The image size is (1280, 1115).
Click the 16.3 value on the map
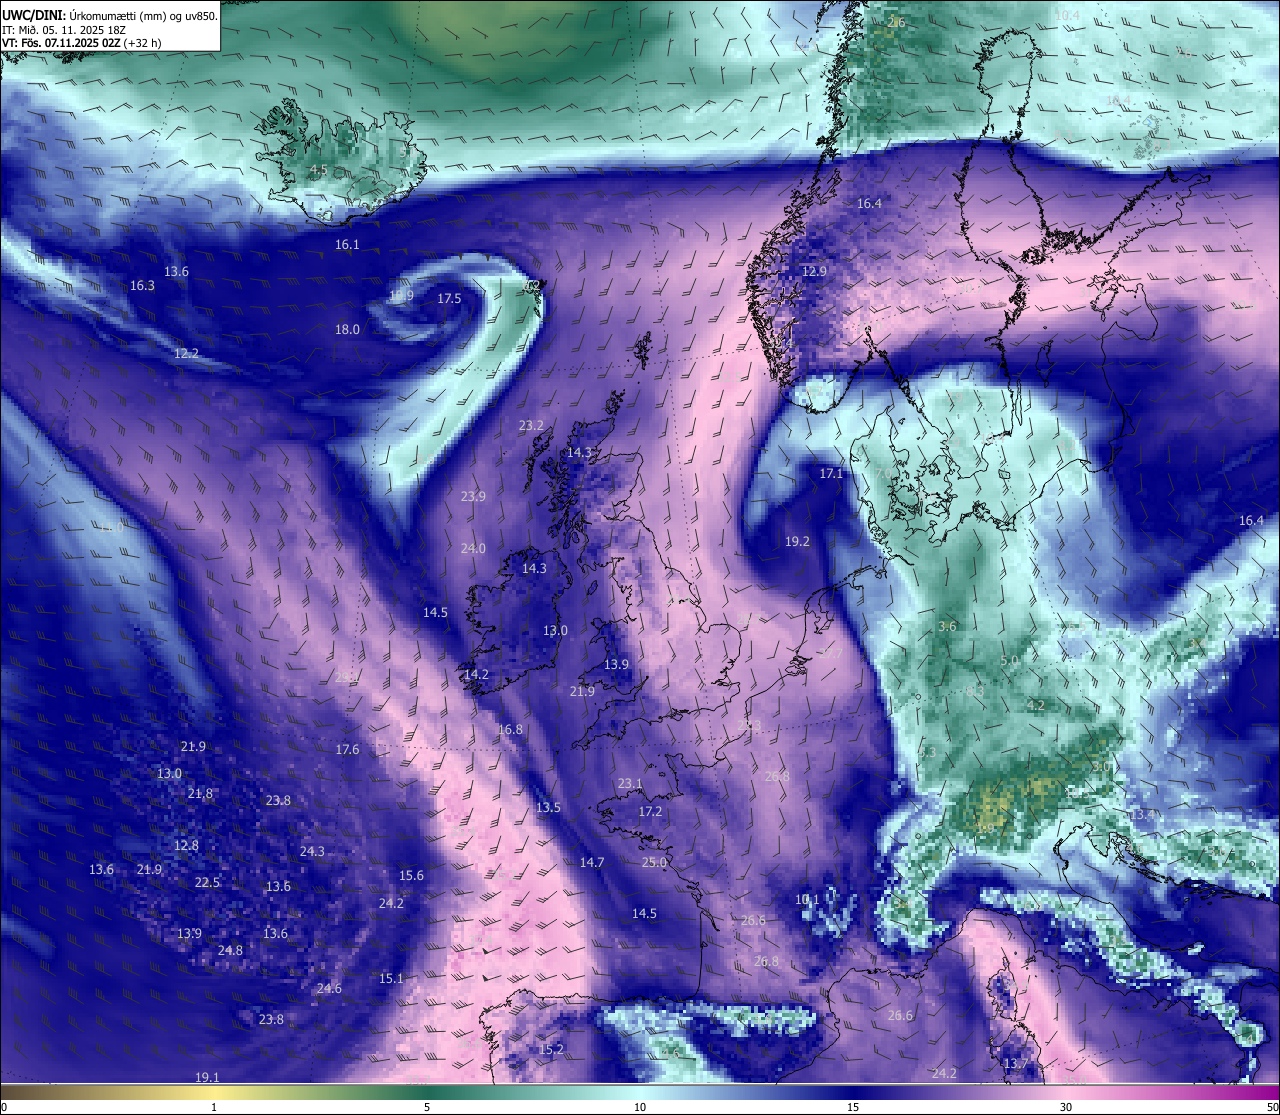pyautogui.click(x=143, y=285)
